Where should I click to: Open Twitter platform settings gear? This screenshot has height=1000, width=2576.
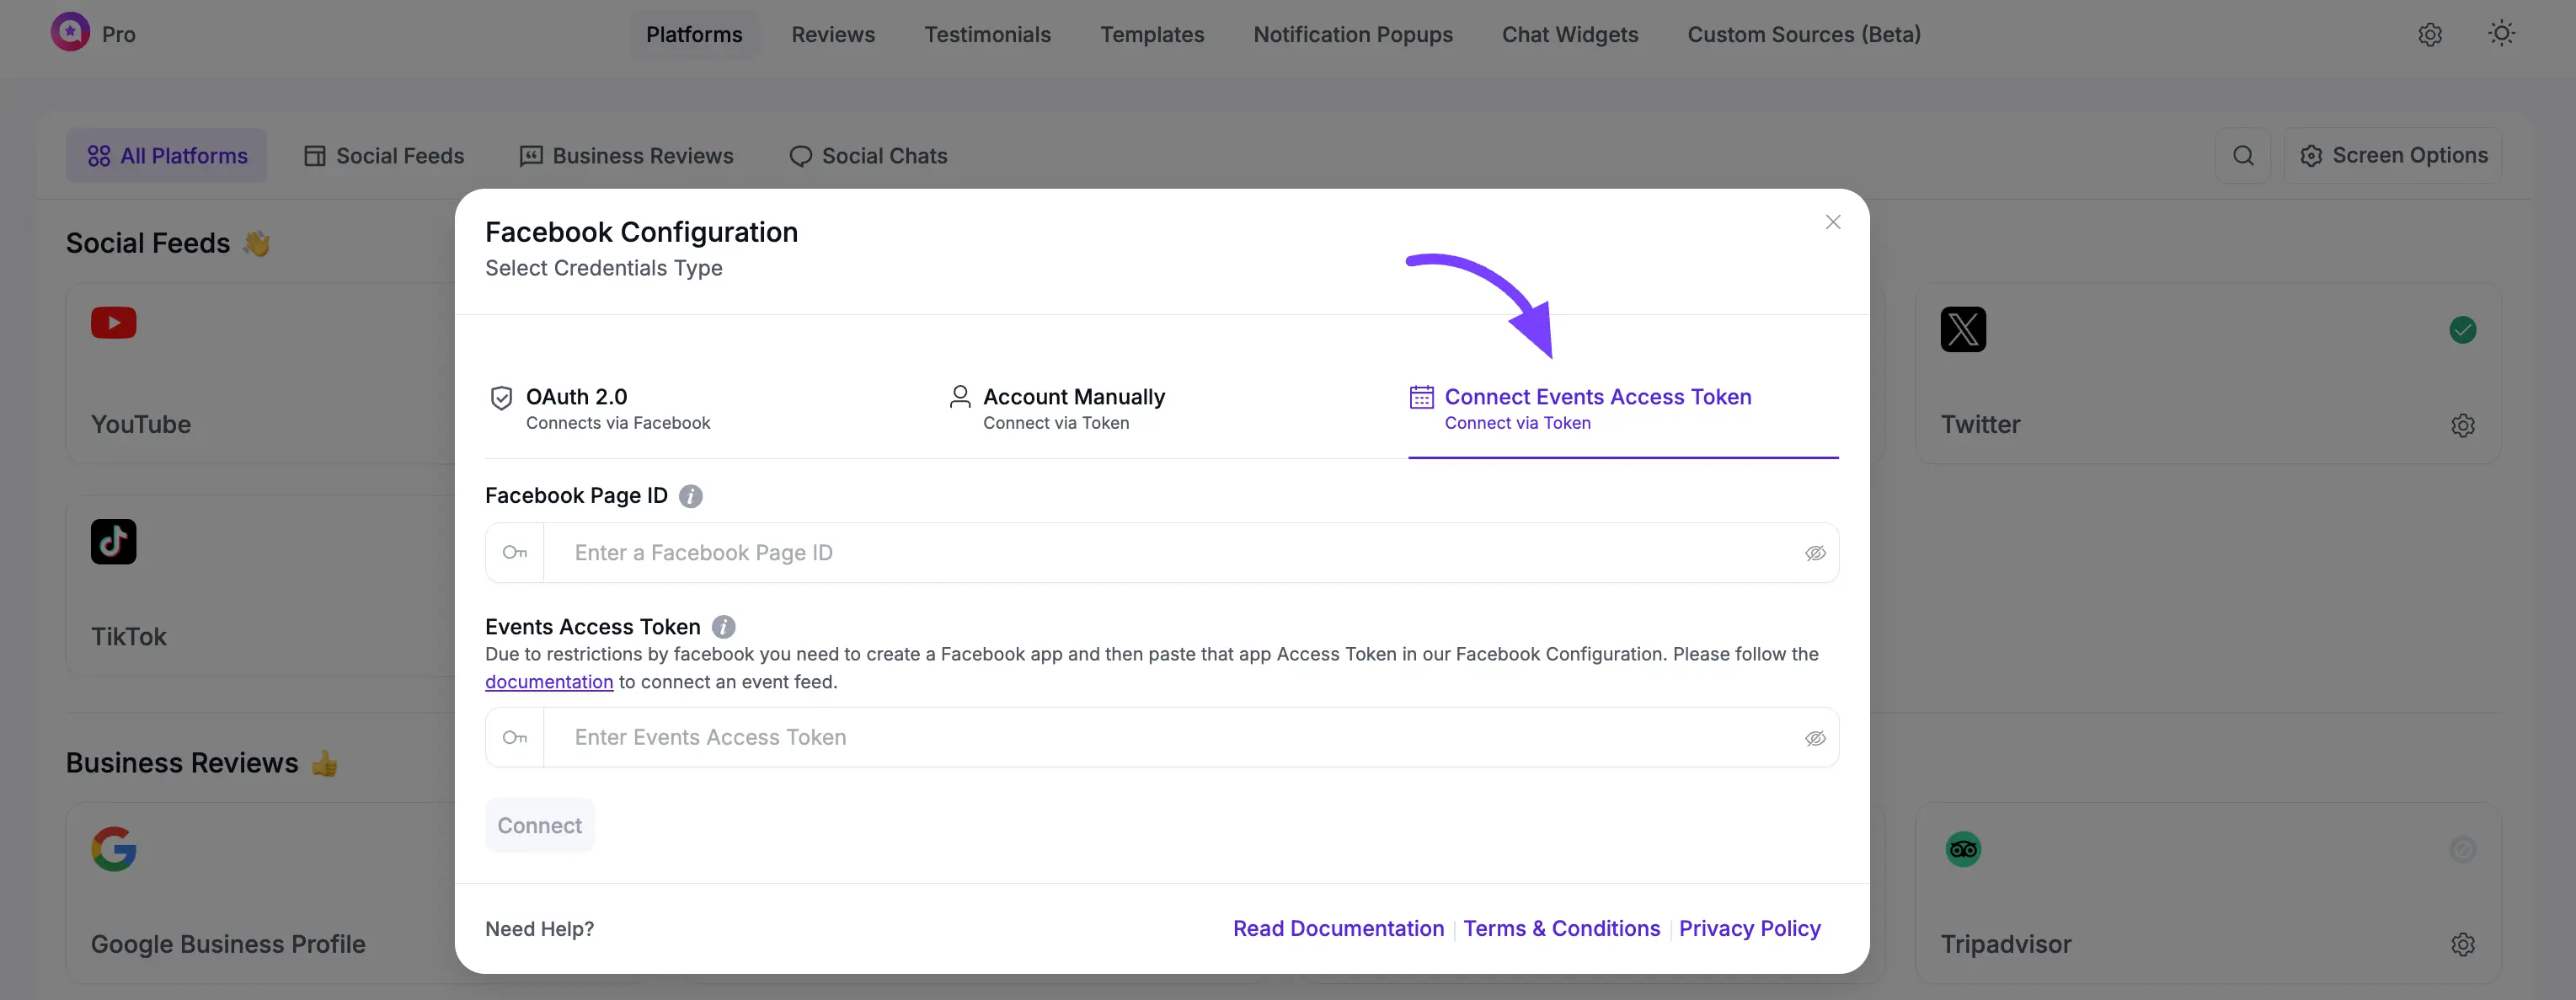(x=2462, y=425)
